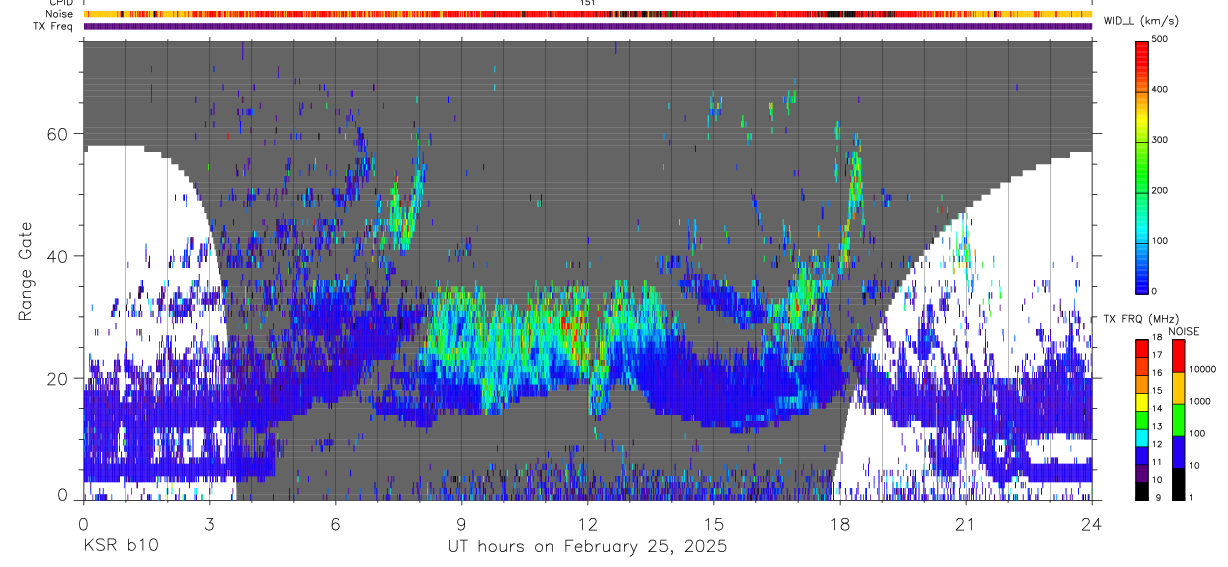
Task: Click the '3' hour tick on the UT axis
Action: (209, 524)
